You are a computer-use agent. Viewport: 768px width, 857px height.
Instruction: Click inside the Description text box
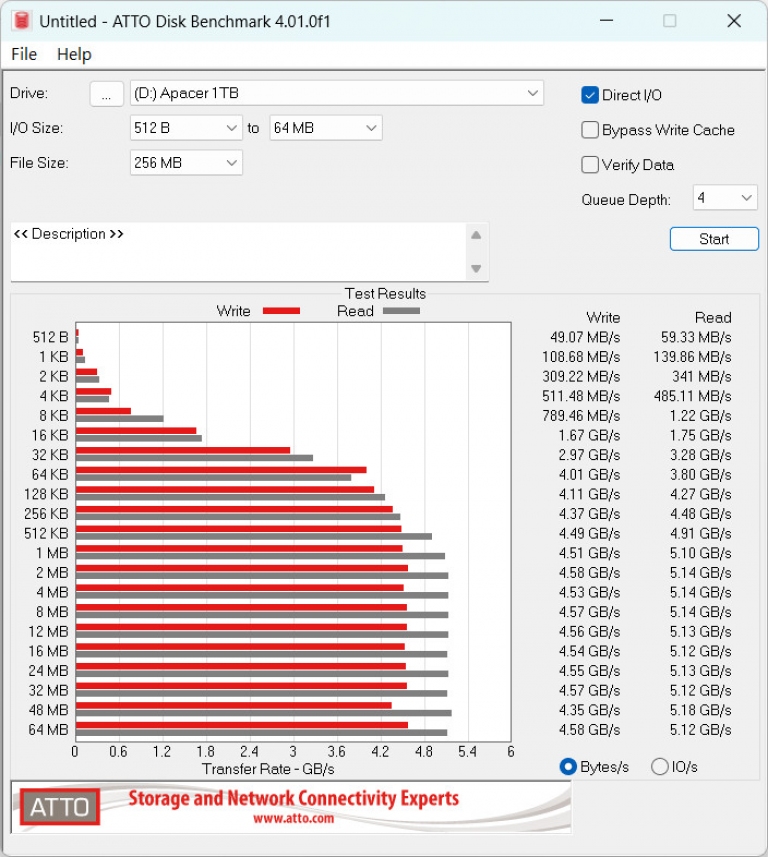click(x=238, y=251)
